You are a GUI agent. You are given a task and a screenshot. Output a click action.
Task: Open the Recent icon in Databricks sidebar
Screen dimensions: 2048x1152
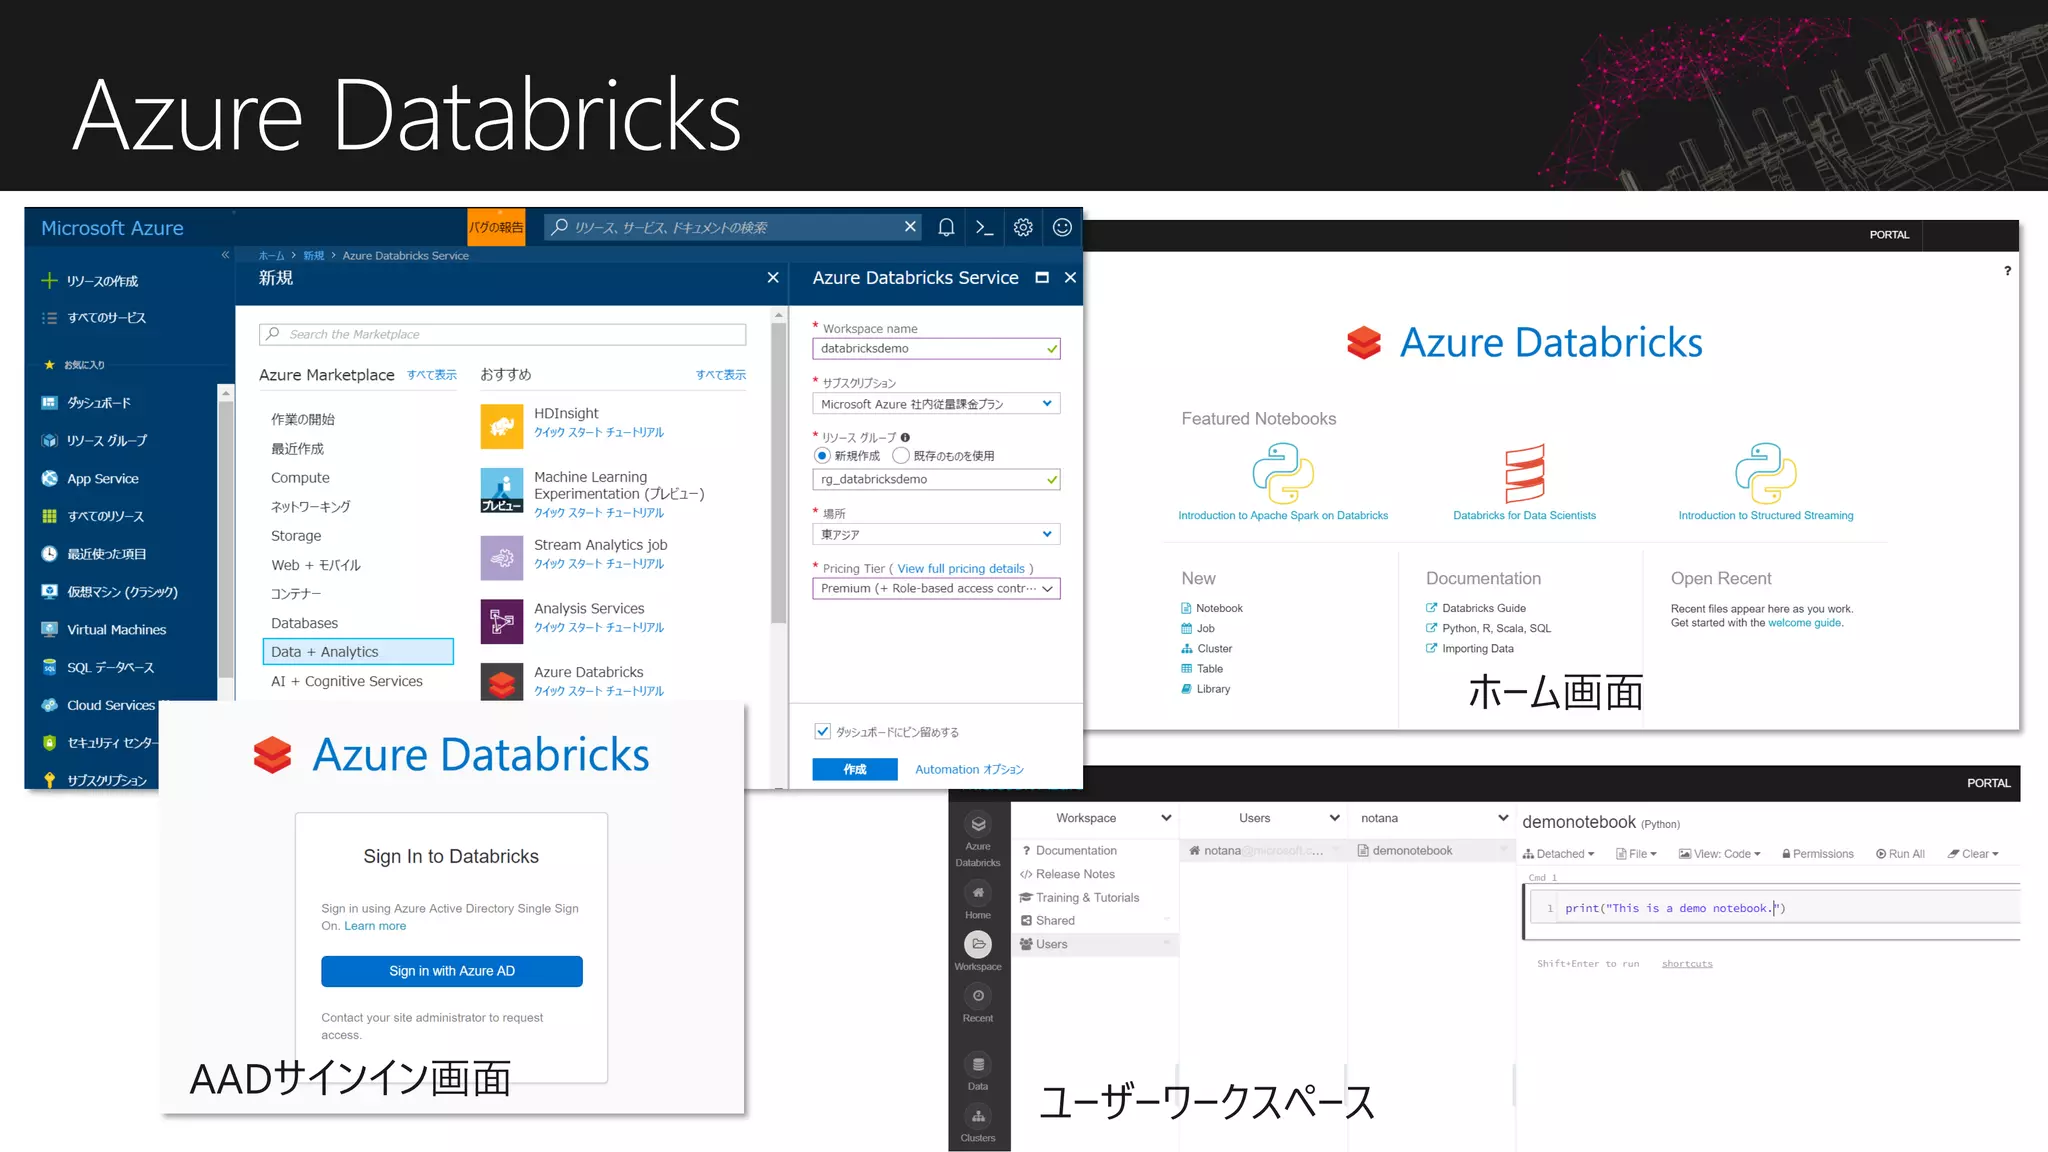click(978, 995)
